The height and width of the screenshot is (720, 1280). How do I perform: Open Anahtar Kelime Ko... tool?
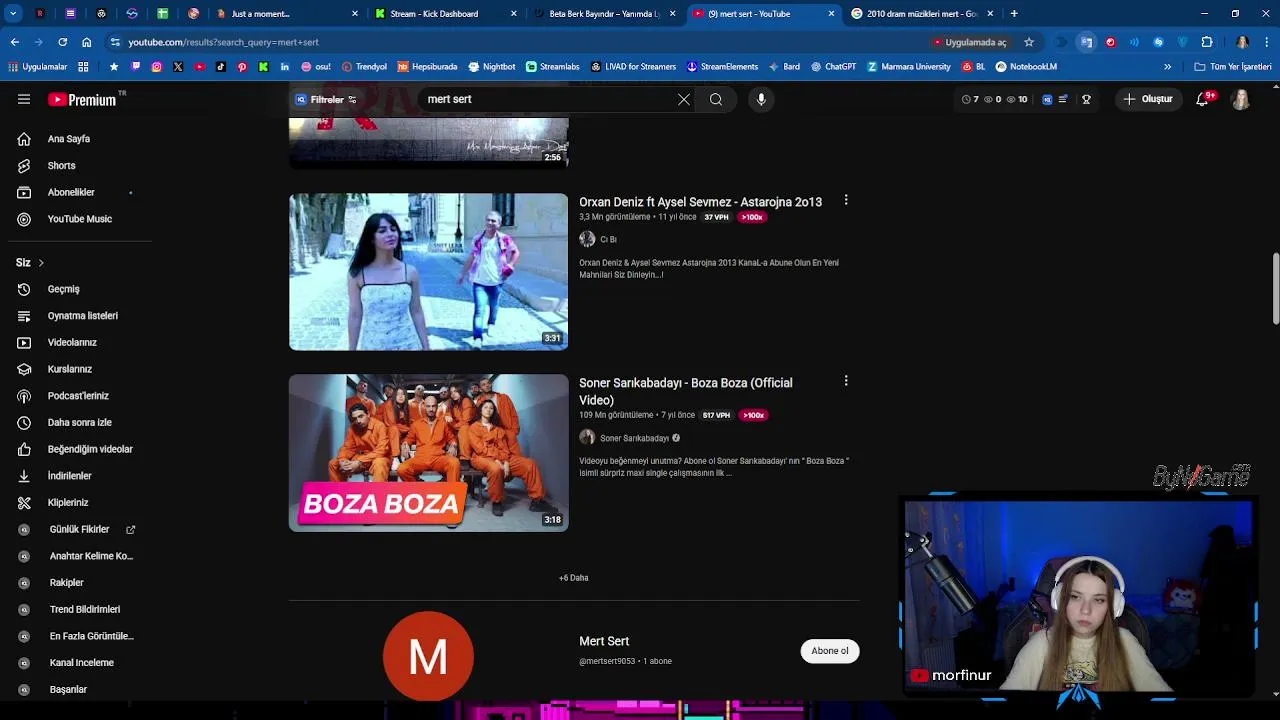pos(91,556)
